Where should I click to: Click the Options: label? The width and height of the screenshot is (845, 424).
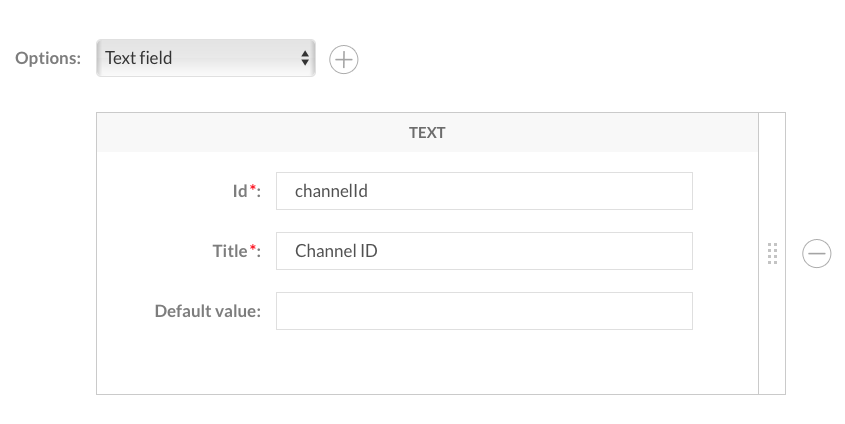coord(48,58)
